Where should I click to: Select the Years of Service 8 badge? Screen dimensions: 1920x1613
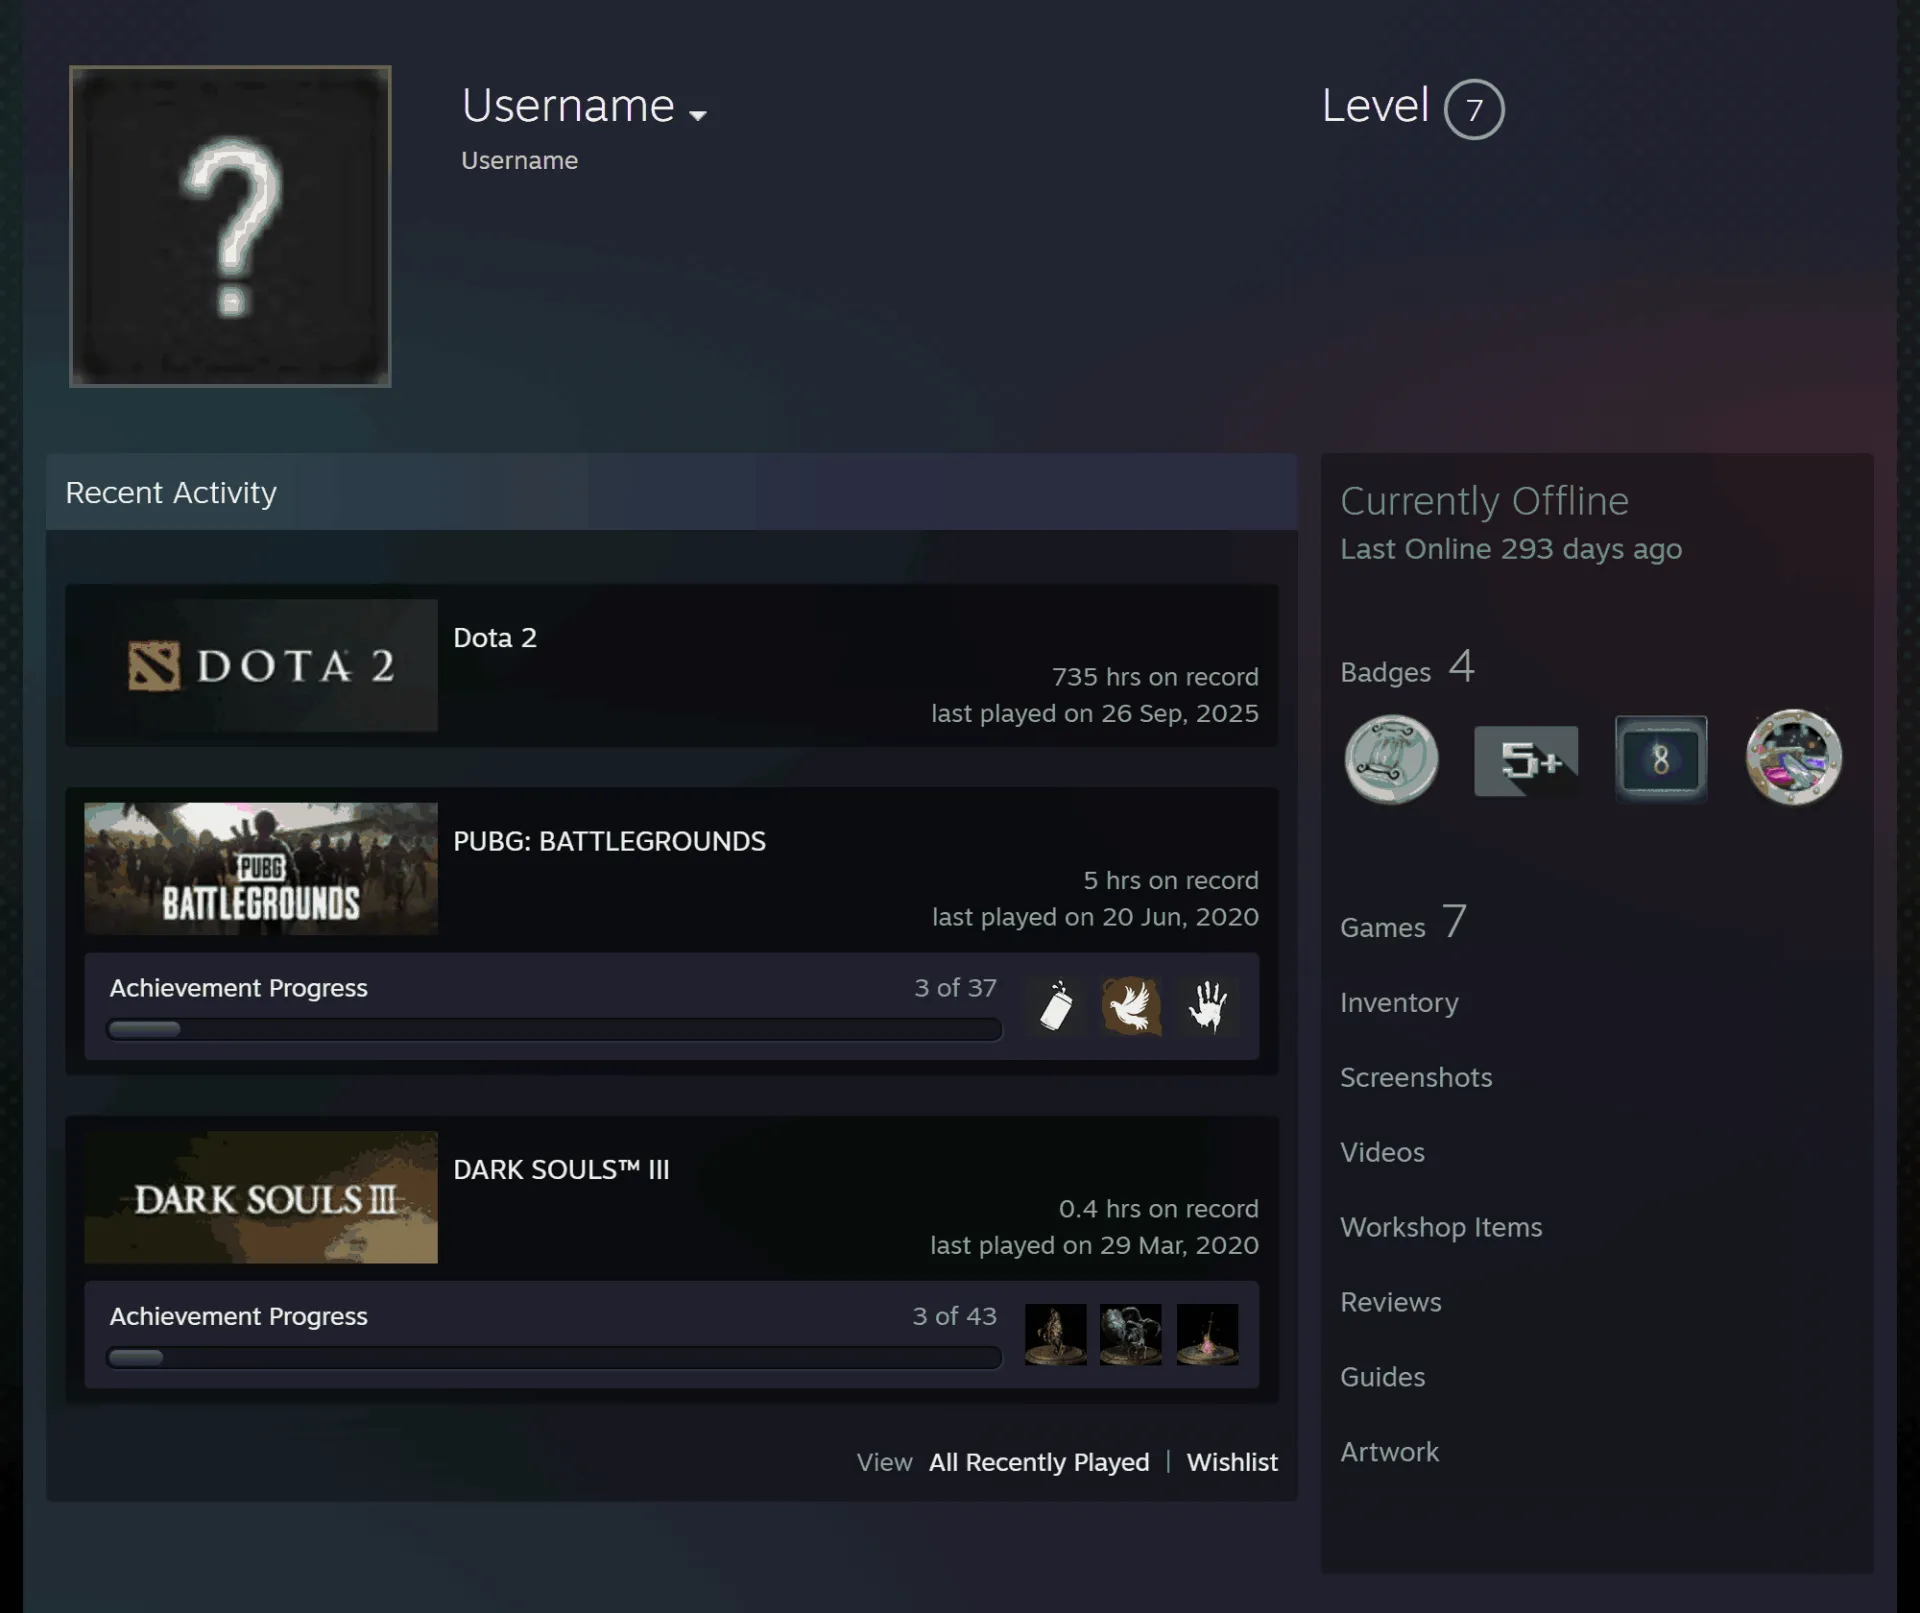coord(1661,759)
